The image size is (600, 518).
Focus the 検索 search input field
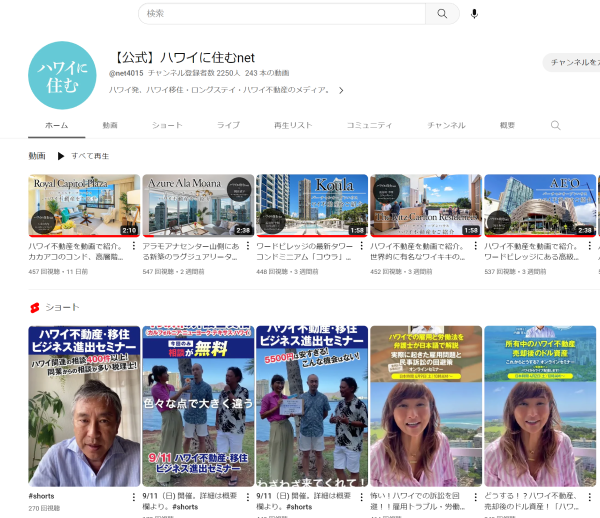coord(282,14)
